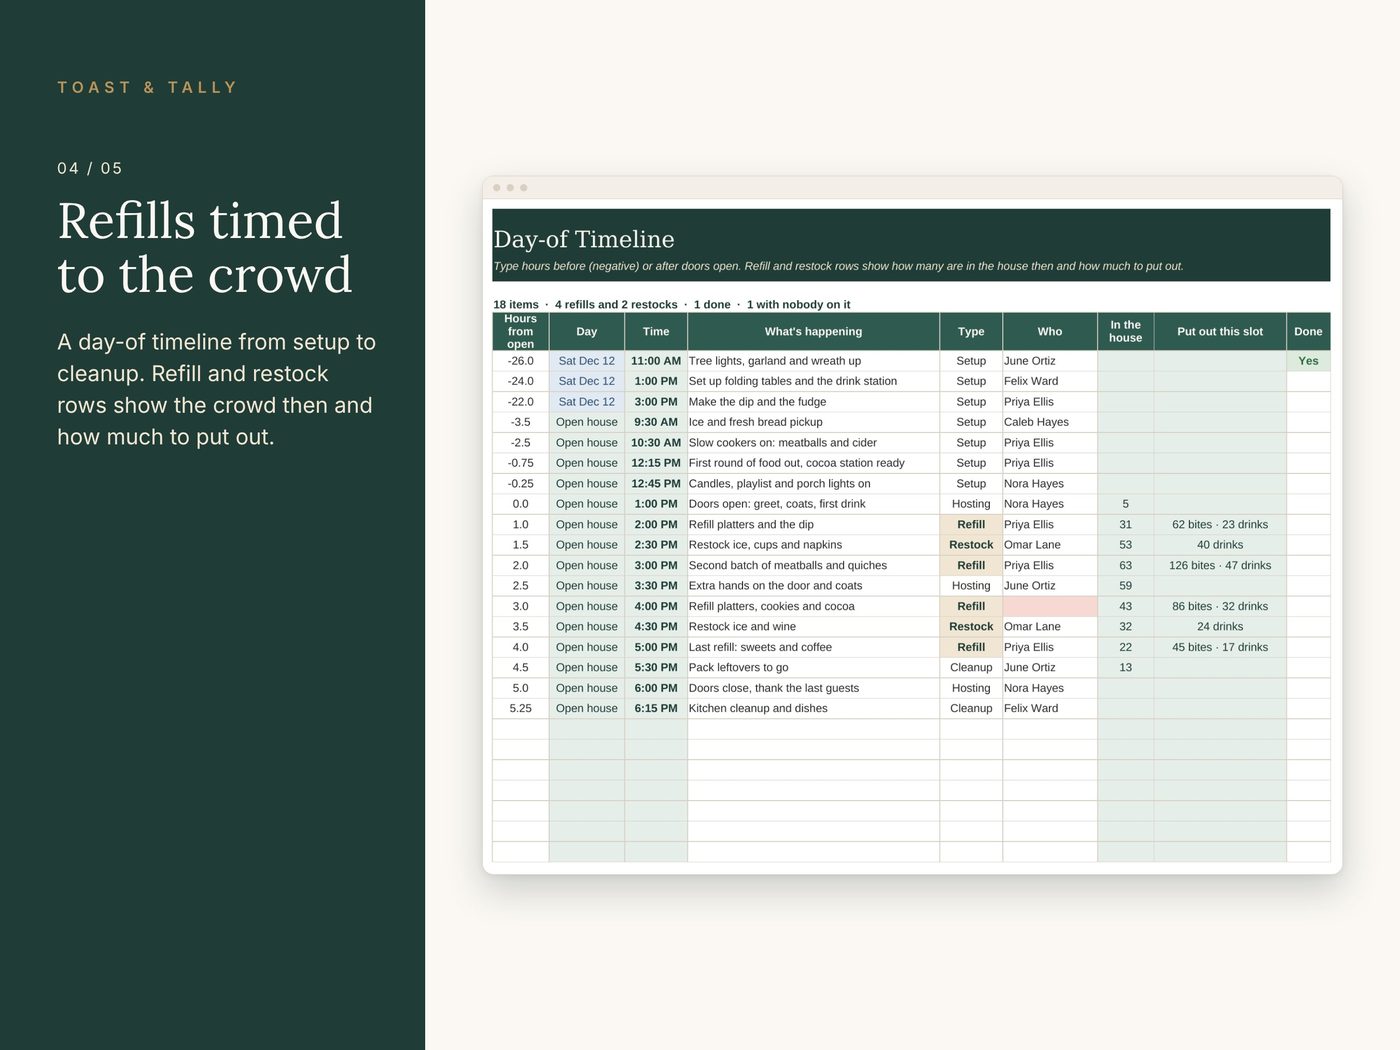1400x1050 pixels.
Task: Click the '18 items' summary line
Action: pos(672,305)
